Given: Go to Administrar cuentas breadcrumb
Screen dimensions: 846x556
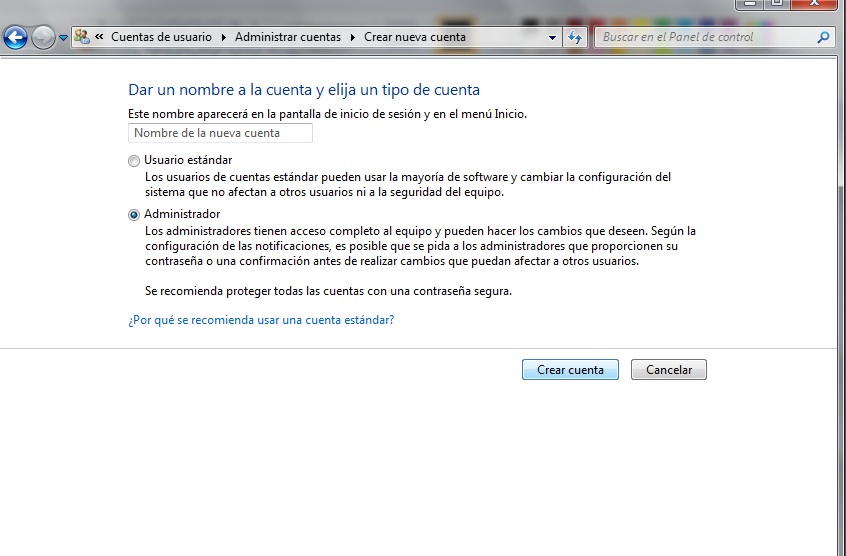Looking at the screenshot, I should (x=288, y=37).
